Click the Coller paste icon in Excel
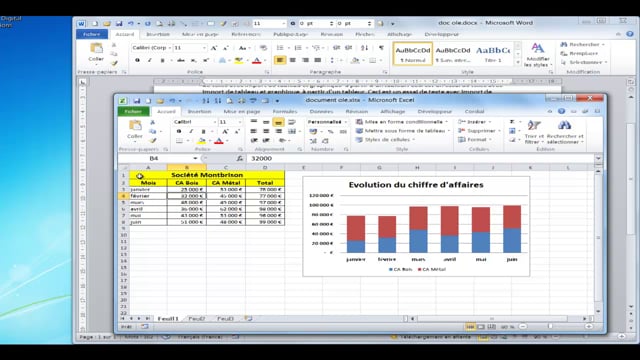The image size is (640, 360). (135, 126)
